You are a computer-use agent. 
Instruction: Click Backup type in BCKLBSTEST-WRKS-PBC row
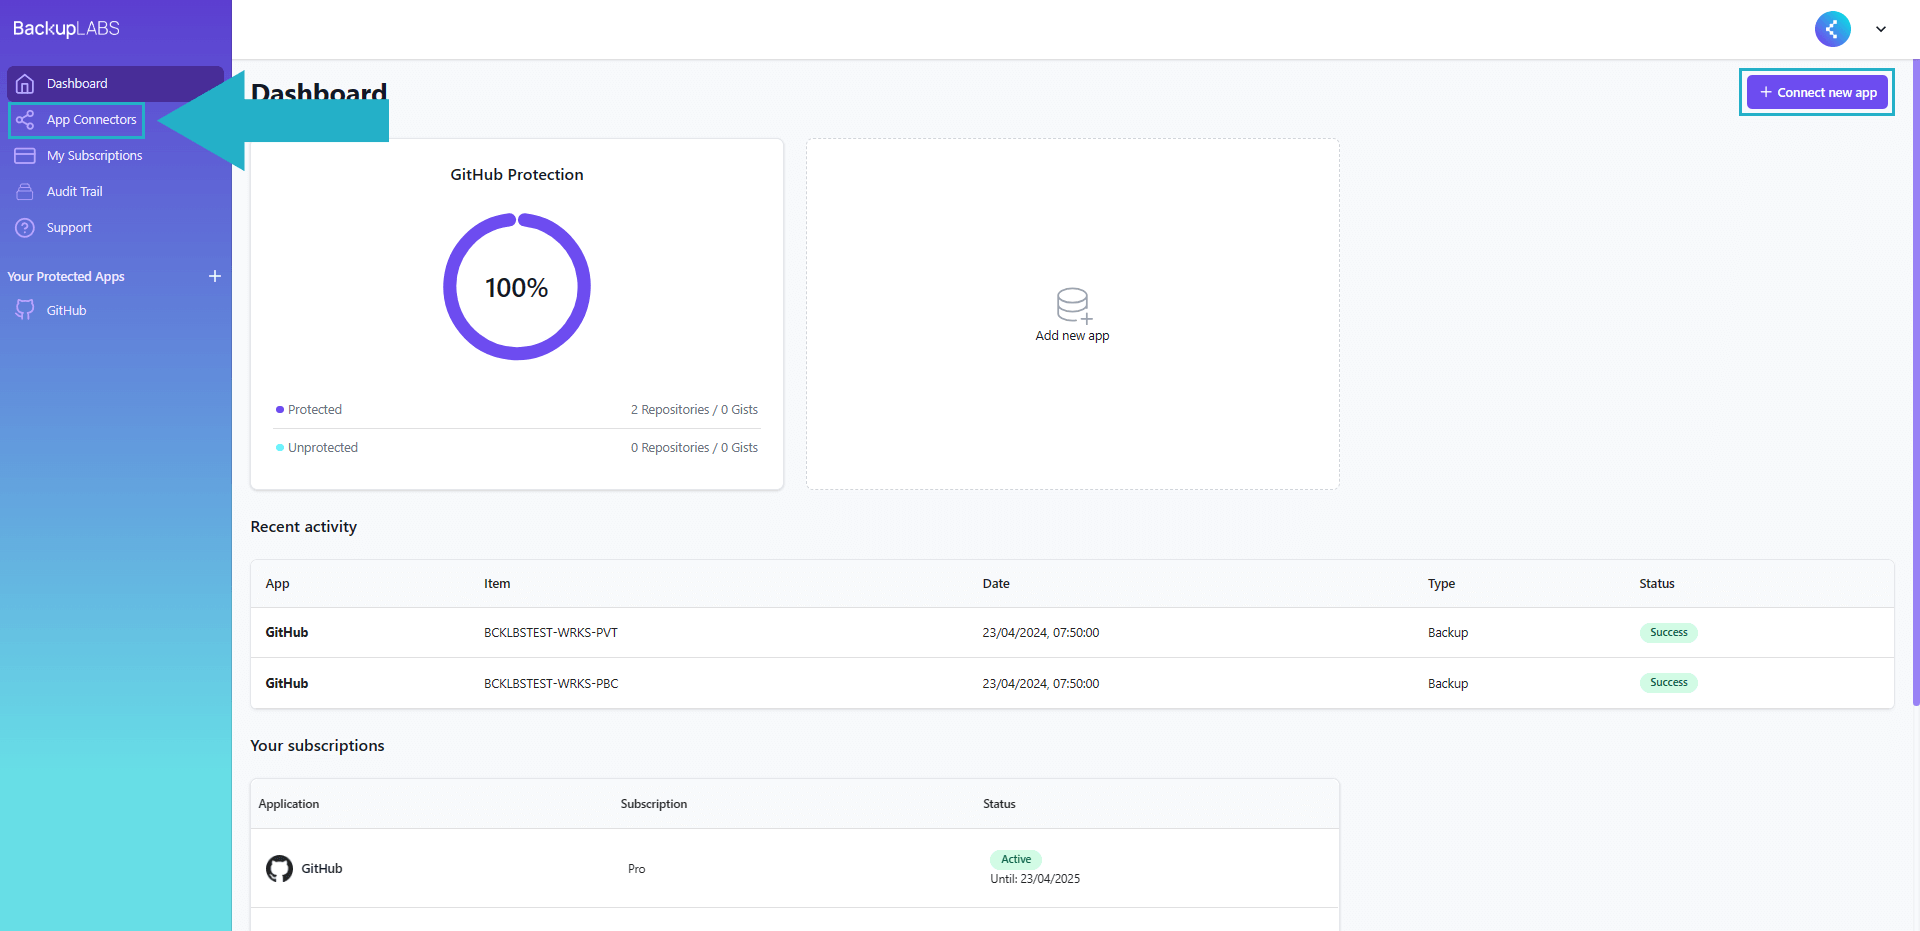tap(1448, 684)
